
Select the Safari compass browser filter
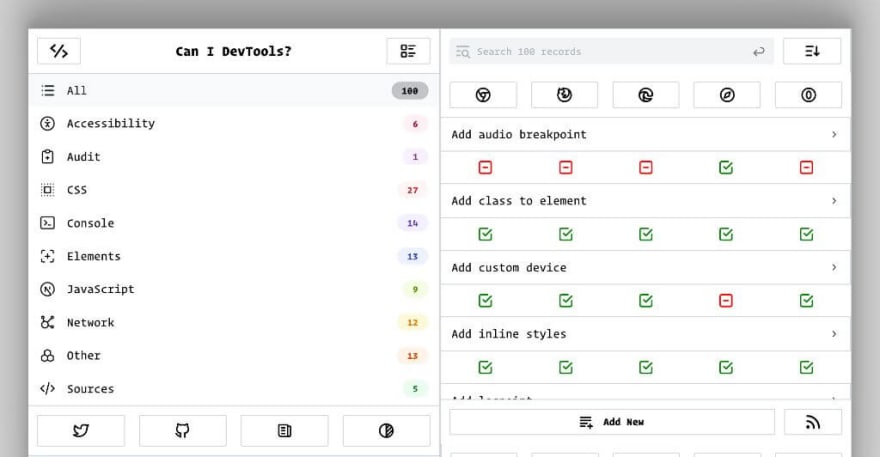click(727, 95)
